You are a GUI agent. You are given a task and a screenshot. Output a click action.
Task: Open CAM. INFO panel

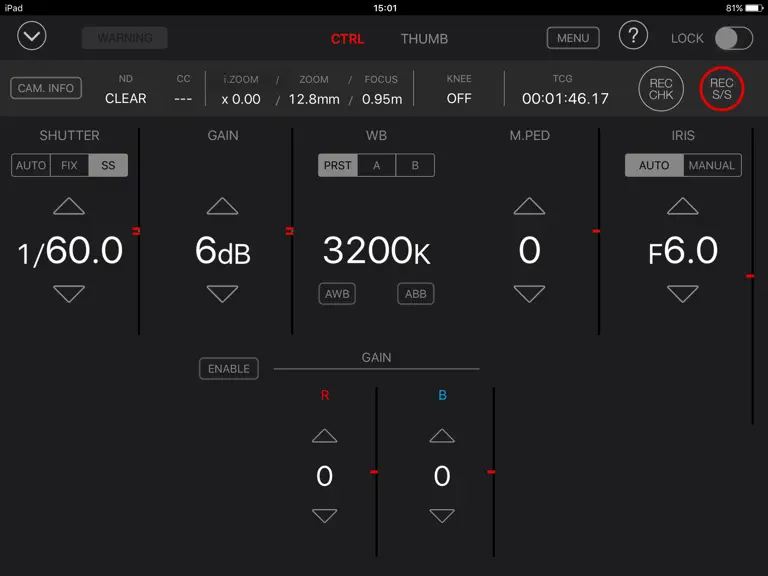pyautogui.click(x=46, y=88)
